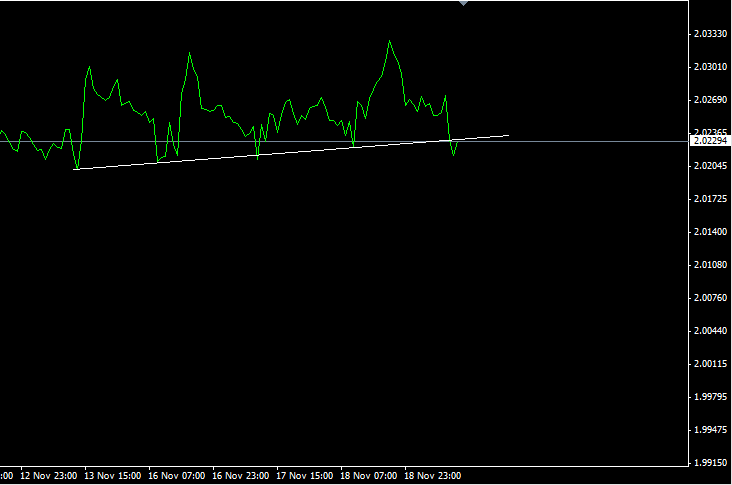The width and height of the screenshot is (732, 485).
Task: Click the 1.99475 price axis label
Action: point(711,430)
